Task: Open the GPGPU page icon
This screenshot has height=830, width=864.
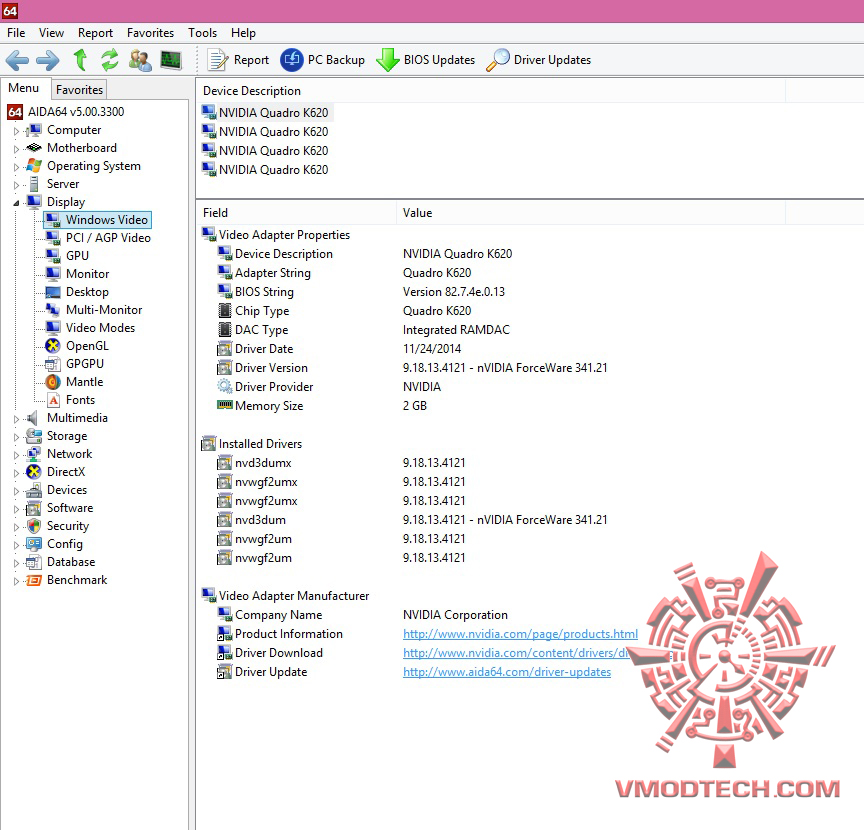Action: (x=53, y=364)
